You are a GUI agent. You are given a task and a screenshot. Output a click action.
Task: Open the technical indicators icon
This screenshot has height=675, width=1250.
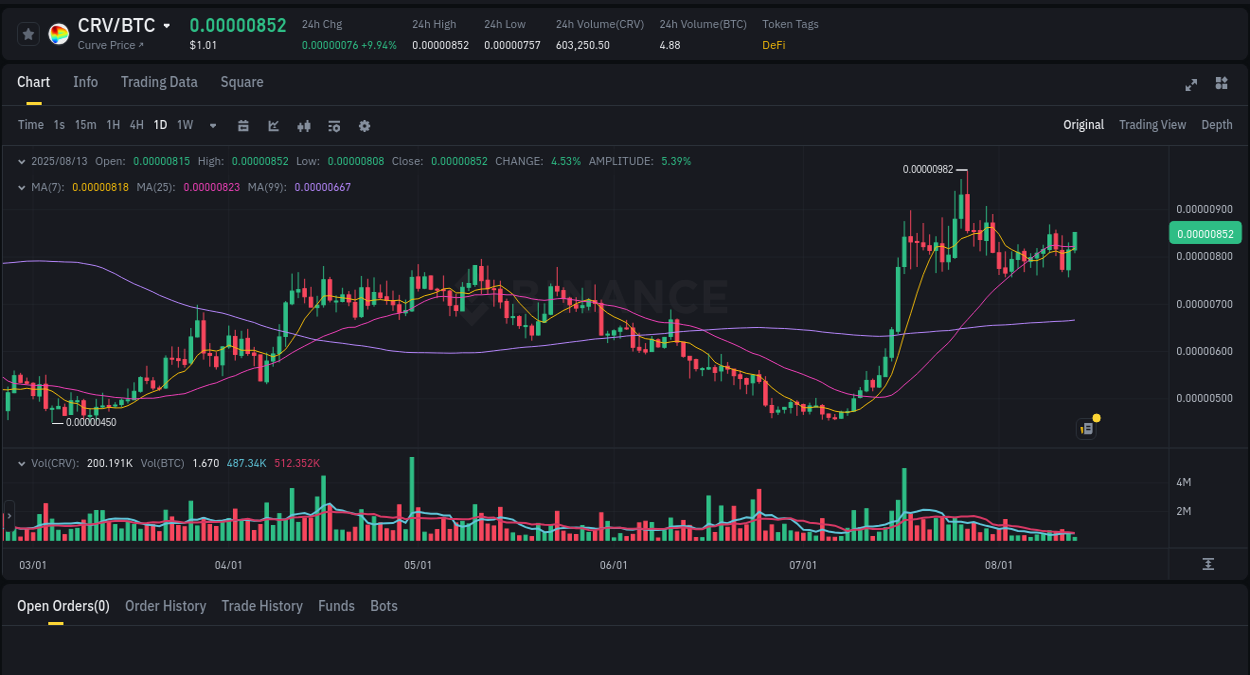pos(334,125)
